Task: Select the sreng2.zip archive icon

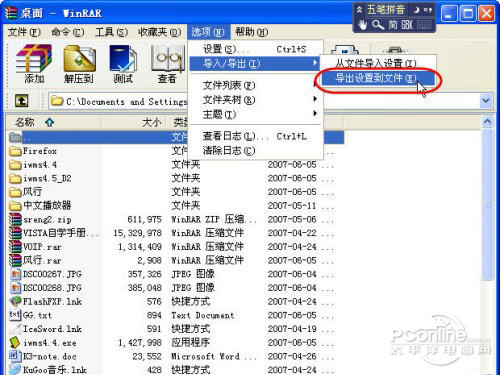Action: (x=15, y=219)
